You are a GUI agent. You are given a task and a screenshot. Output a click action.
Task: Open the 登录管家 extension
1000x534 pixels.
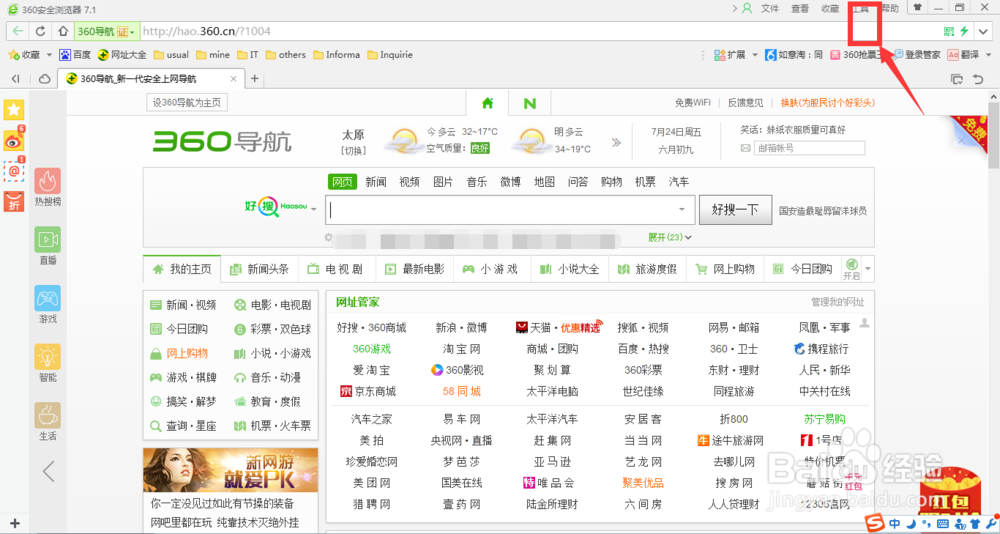point(917,55)
